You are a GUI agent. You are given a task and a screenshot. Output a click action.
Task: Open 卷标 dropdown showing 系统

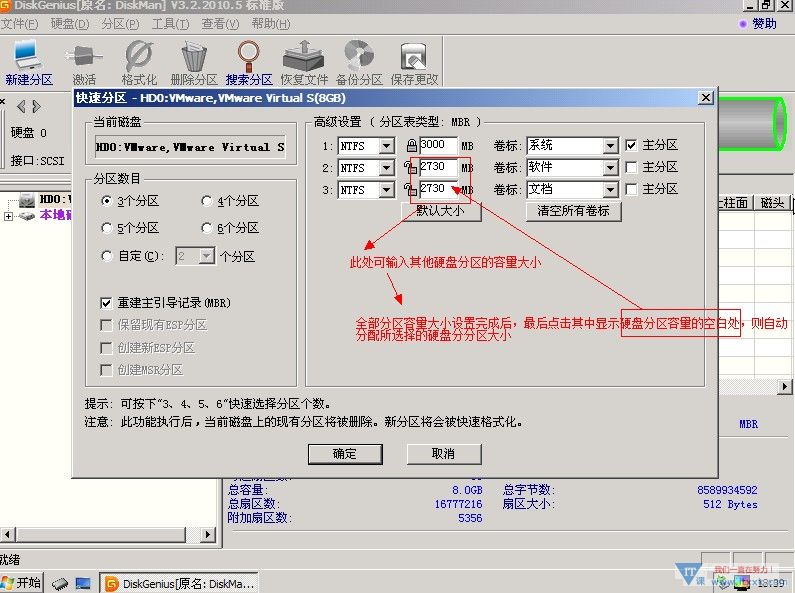pos(610,146)
